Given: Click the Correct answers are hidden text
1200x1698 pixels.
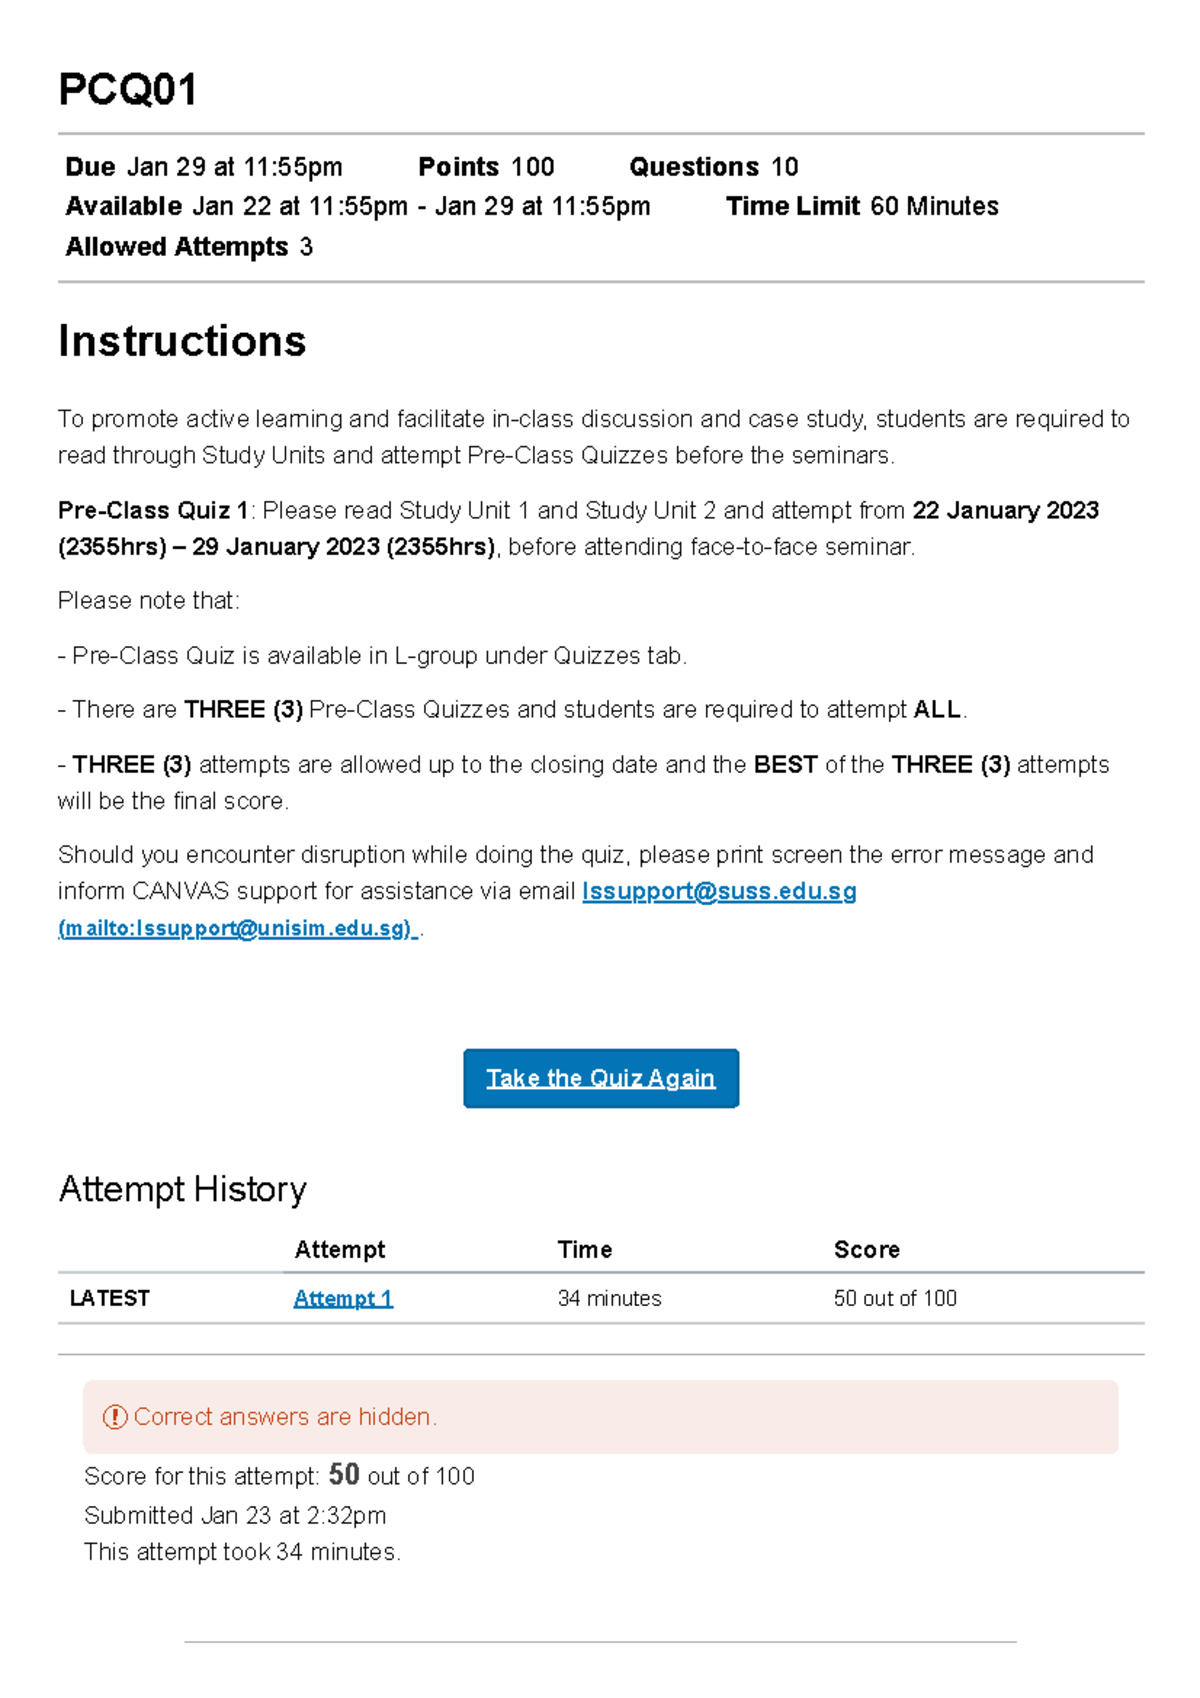Looking at the screenshot, I should click(285, 1417).
